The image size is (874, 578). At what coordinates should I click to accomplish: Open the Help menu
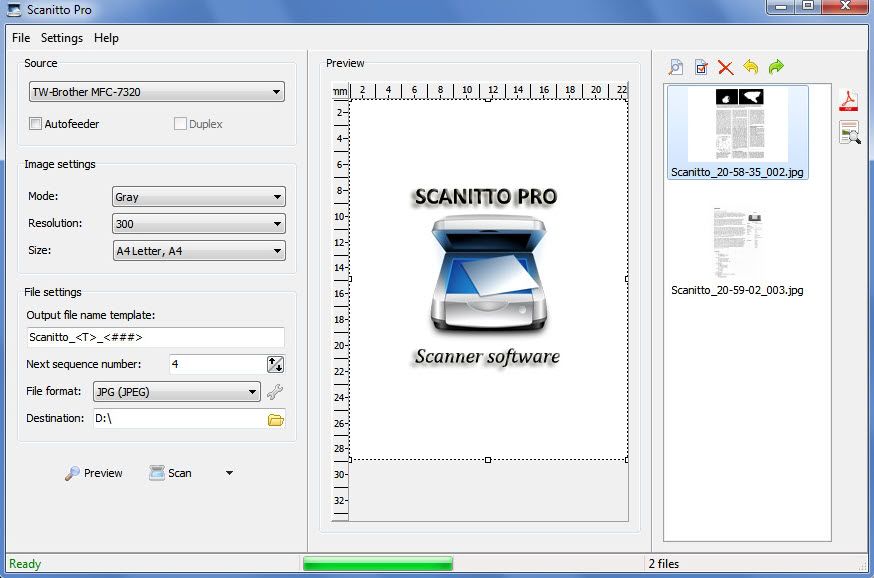106,38
